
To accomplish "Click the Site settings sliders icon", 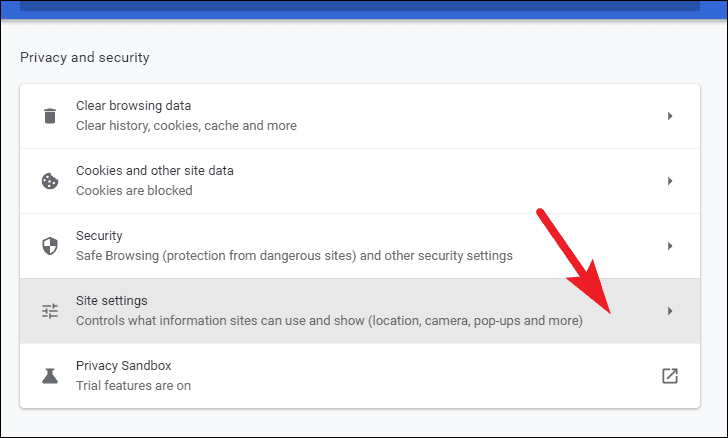I will 50,311.
